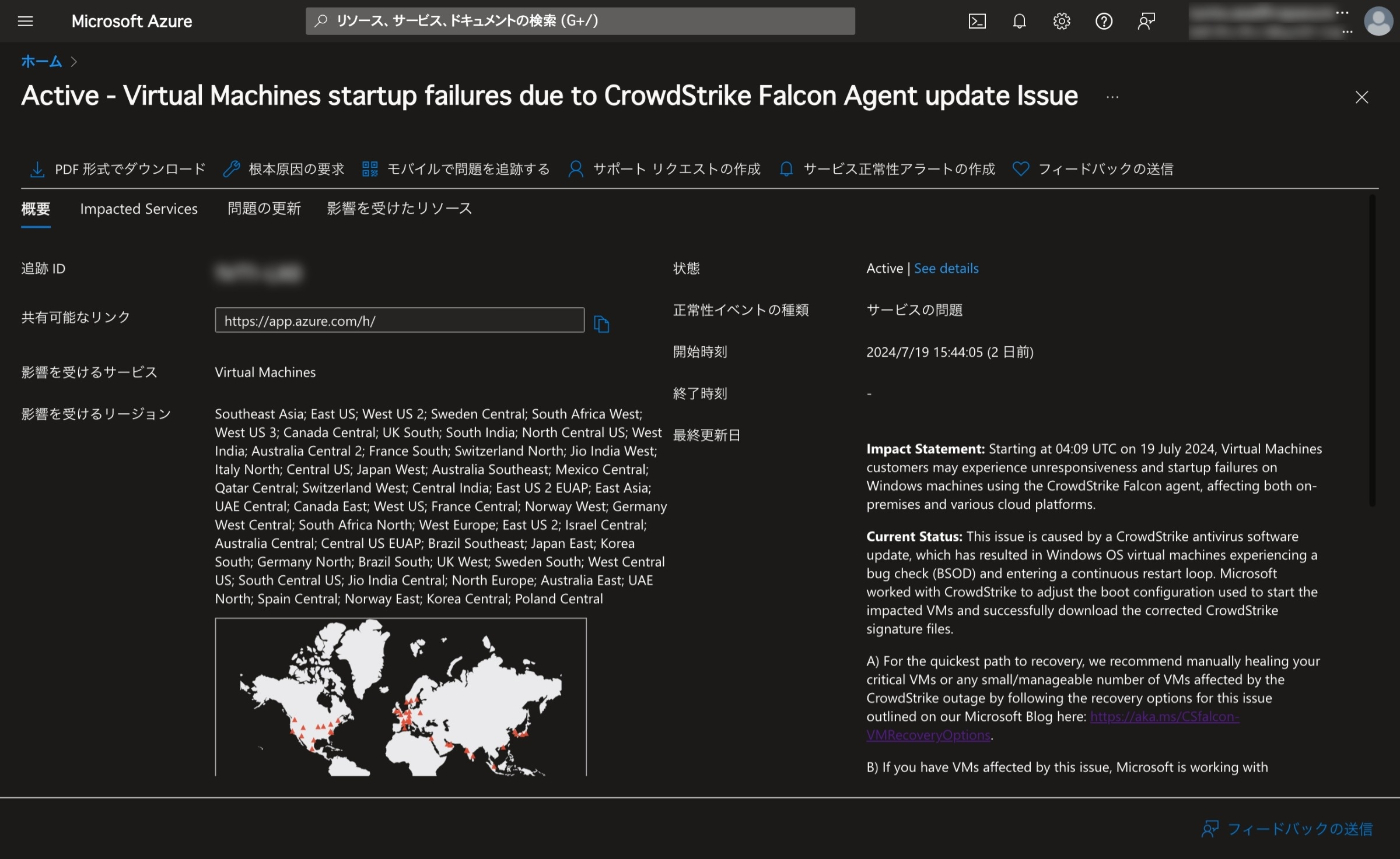Click 根本原因の要求
This screenshot has height=859, width=1400.
pos(296,169)
